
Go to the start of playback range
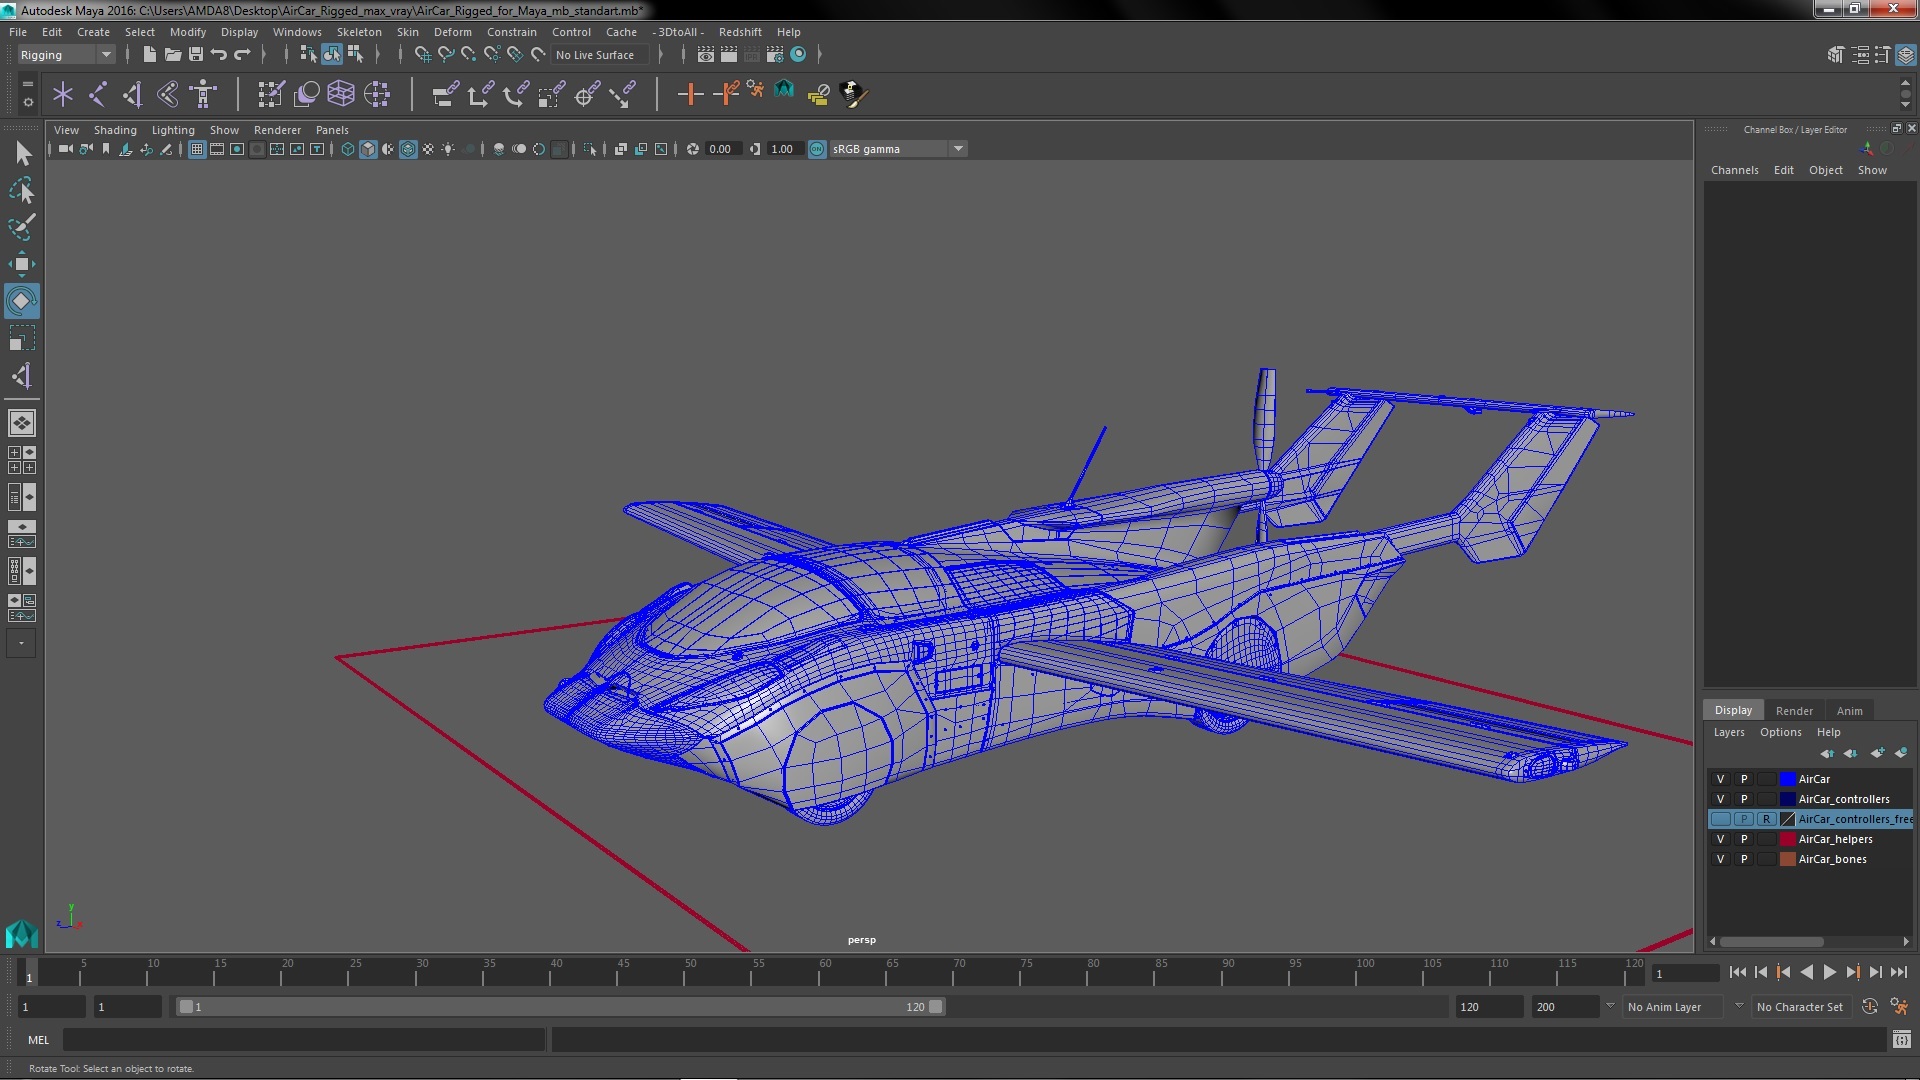point(1737,972)
